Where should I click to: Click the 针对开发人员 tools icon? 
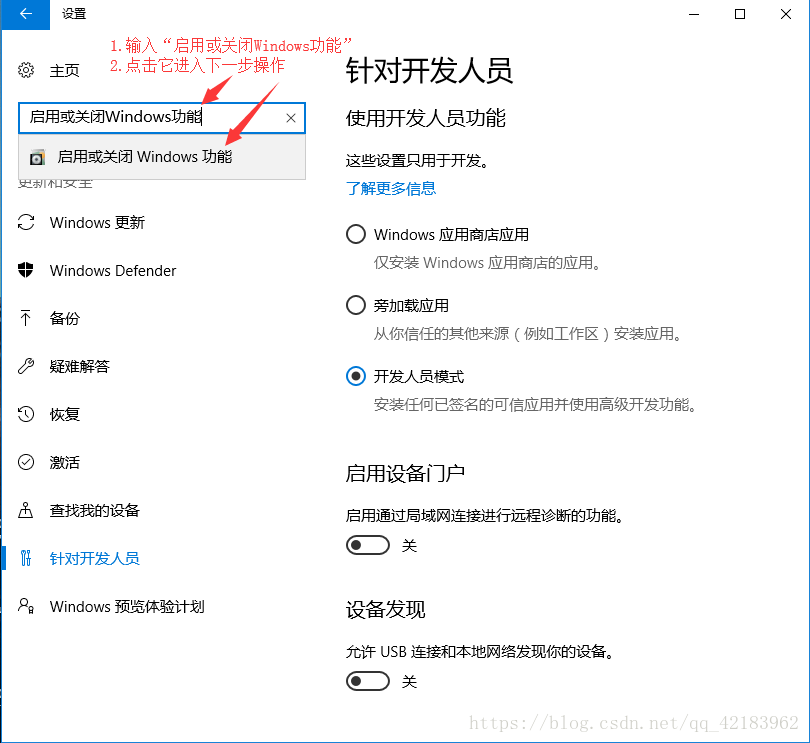[x=26, y=558]
